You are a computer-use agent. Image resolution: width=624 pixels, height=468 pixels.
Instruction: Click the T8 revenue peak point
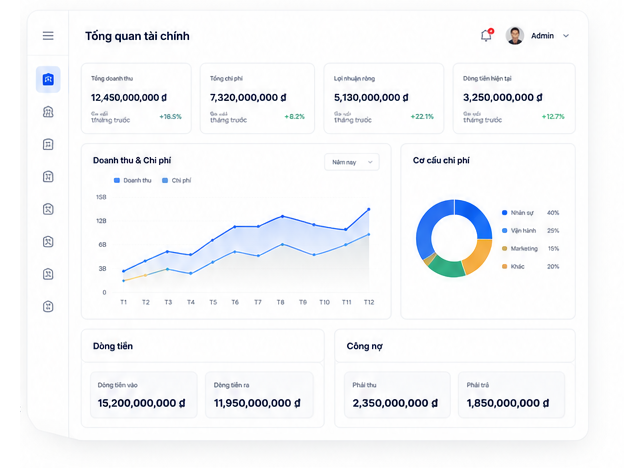point(283,216)
